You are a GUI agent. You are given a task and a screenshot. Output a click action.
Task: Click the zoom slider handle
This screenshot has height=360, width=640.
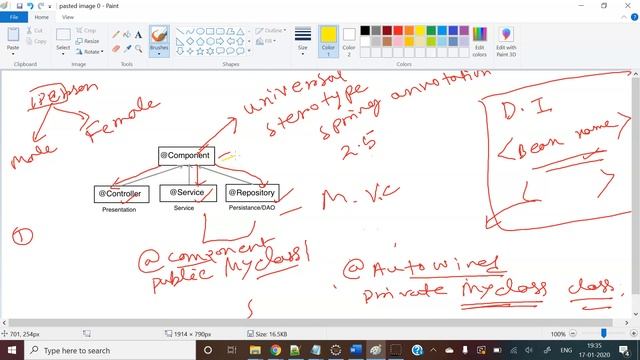(603, 334)
